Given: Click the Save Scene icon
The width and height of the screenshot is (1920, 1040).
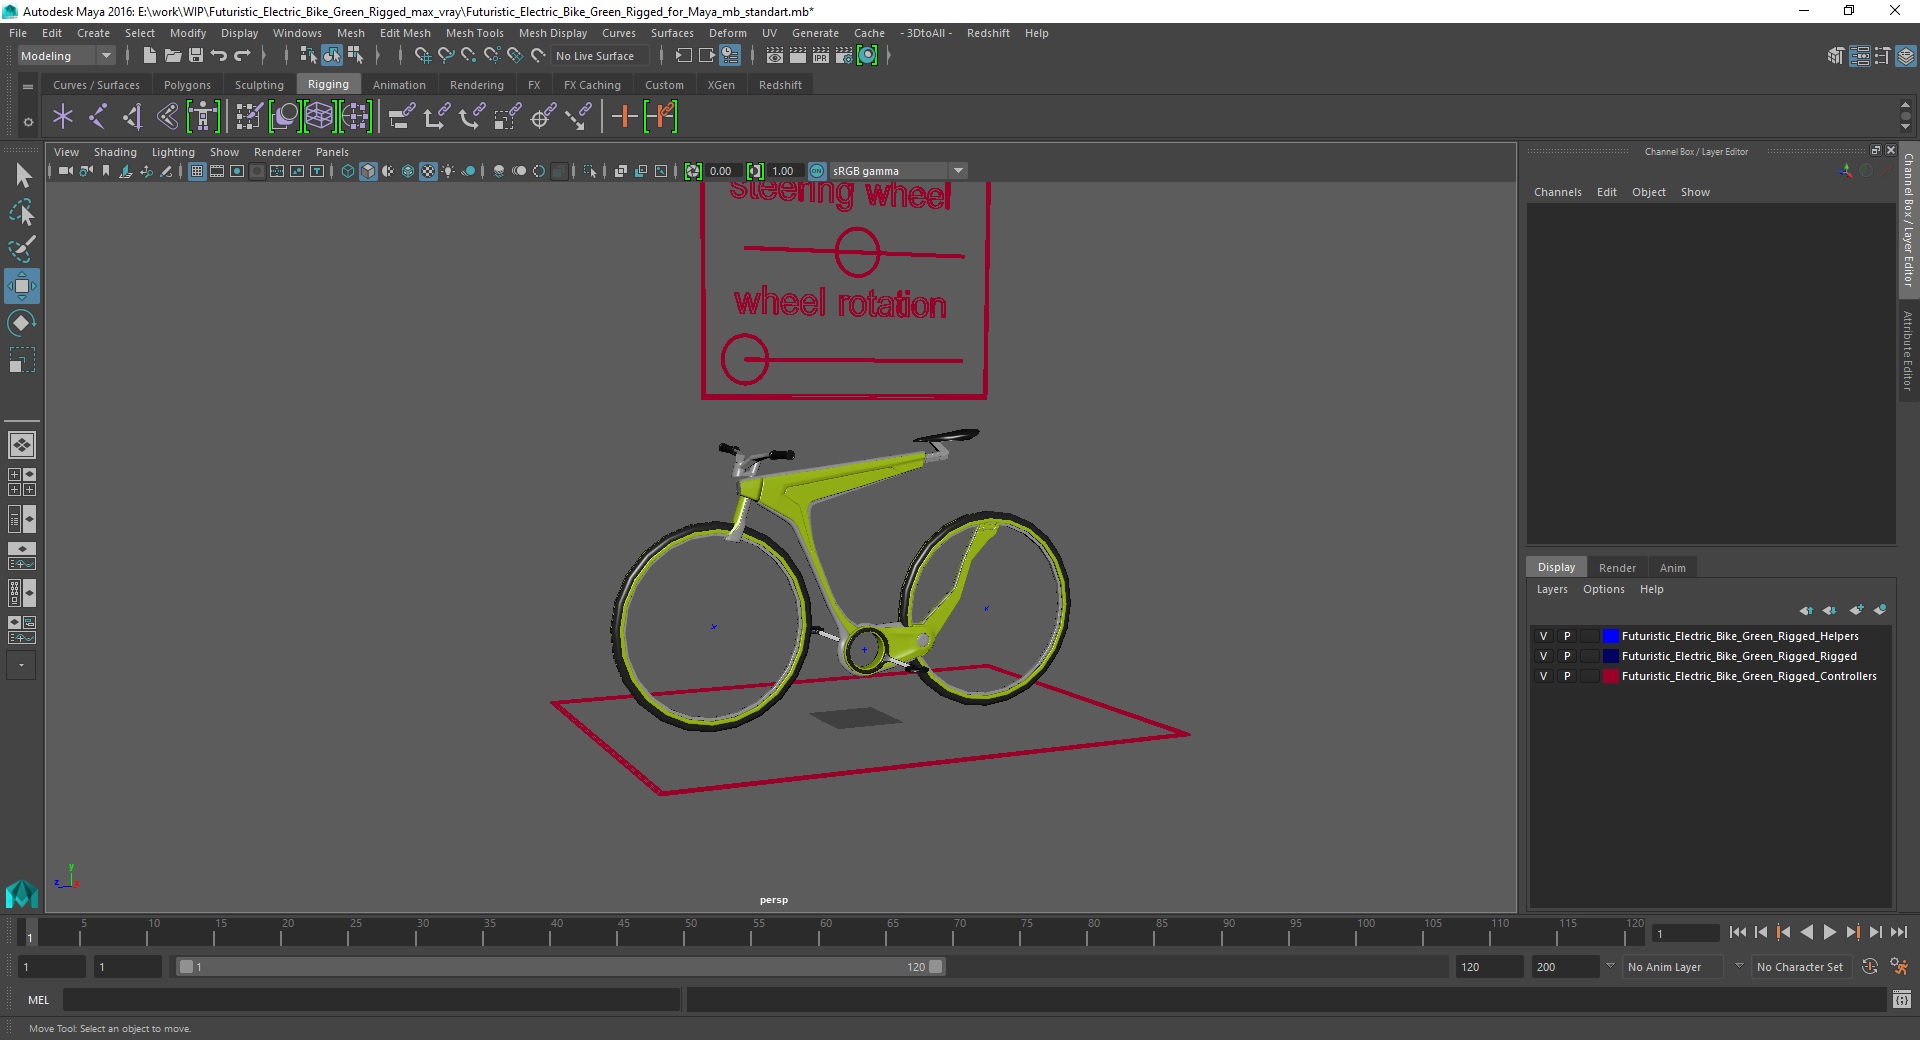Looking at the screenshot, I should tap(196, 56).
